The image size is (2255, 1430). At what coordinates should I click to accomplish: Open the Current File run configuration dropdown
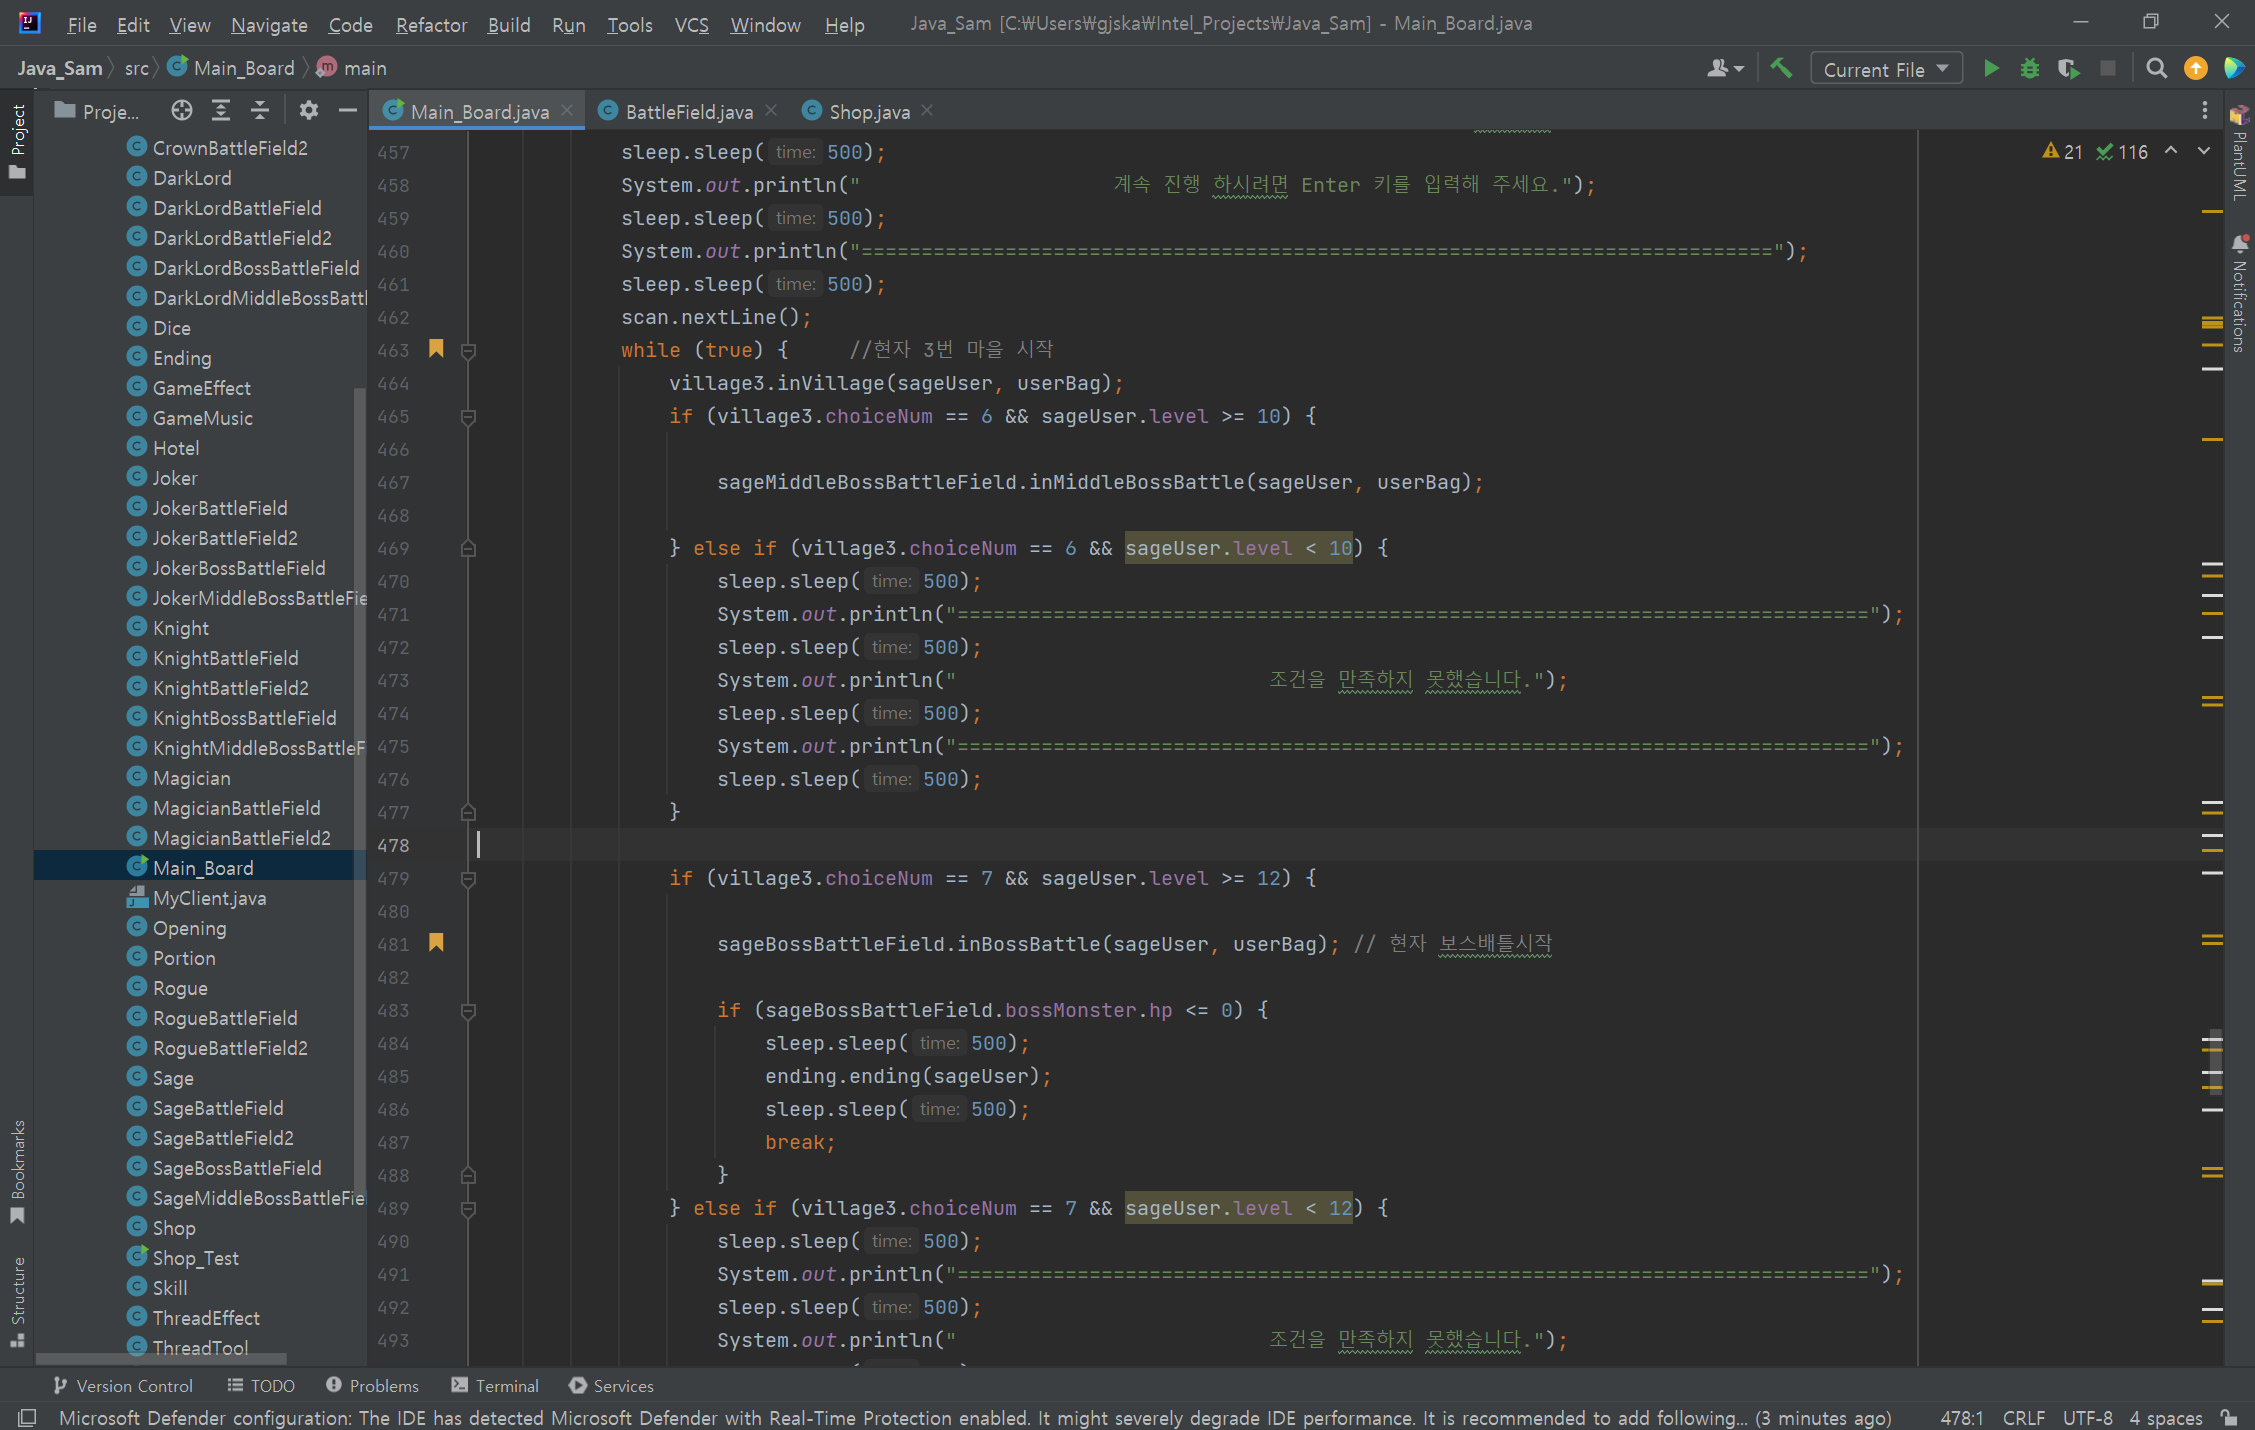coord(1885,69)
